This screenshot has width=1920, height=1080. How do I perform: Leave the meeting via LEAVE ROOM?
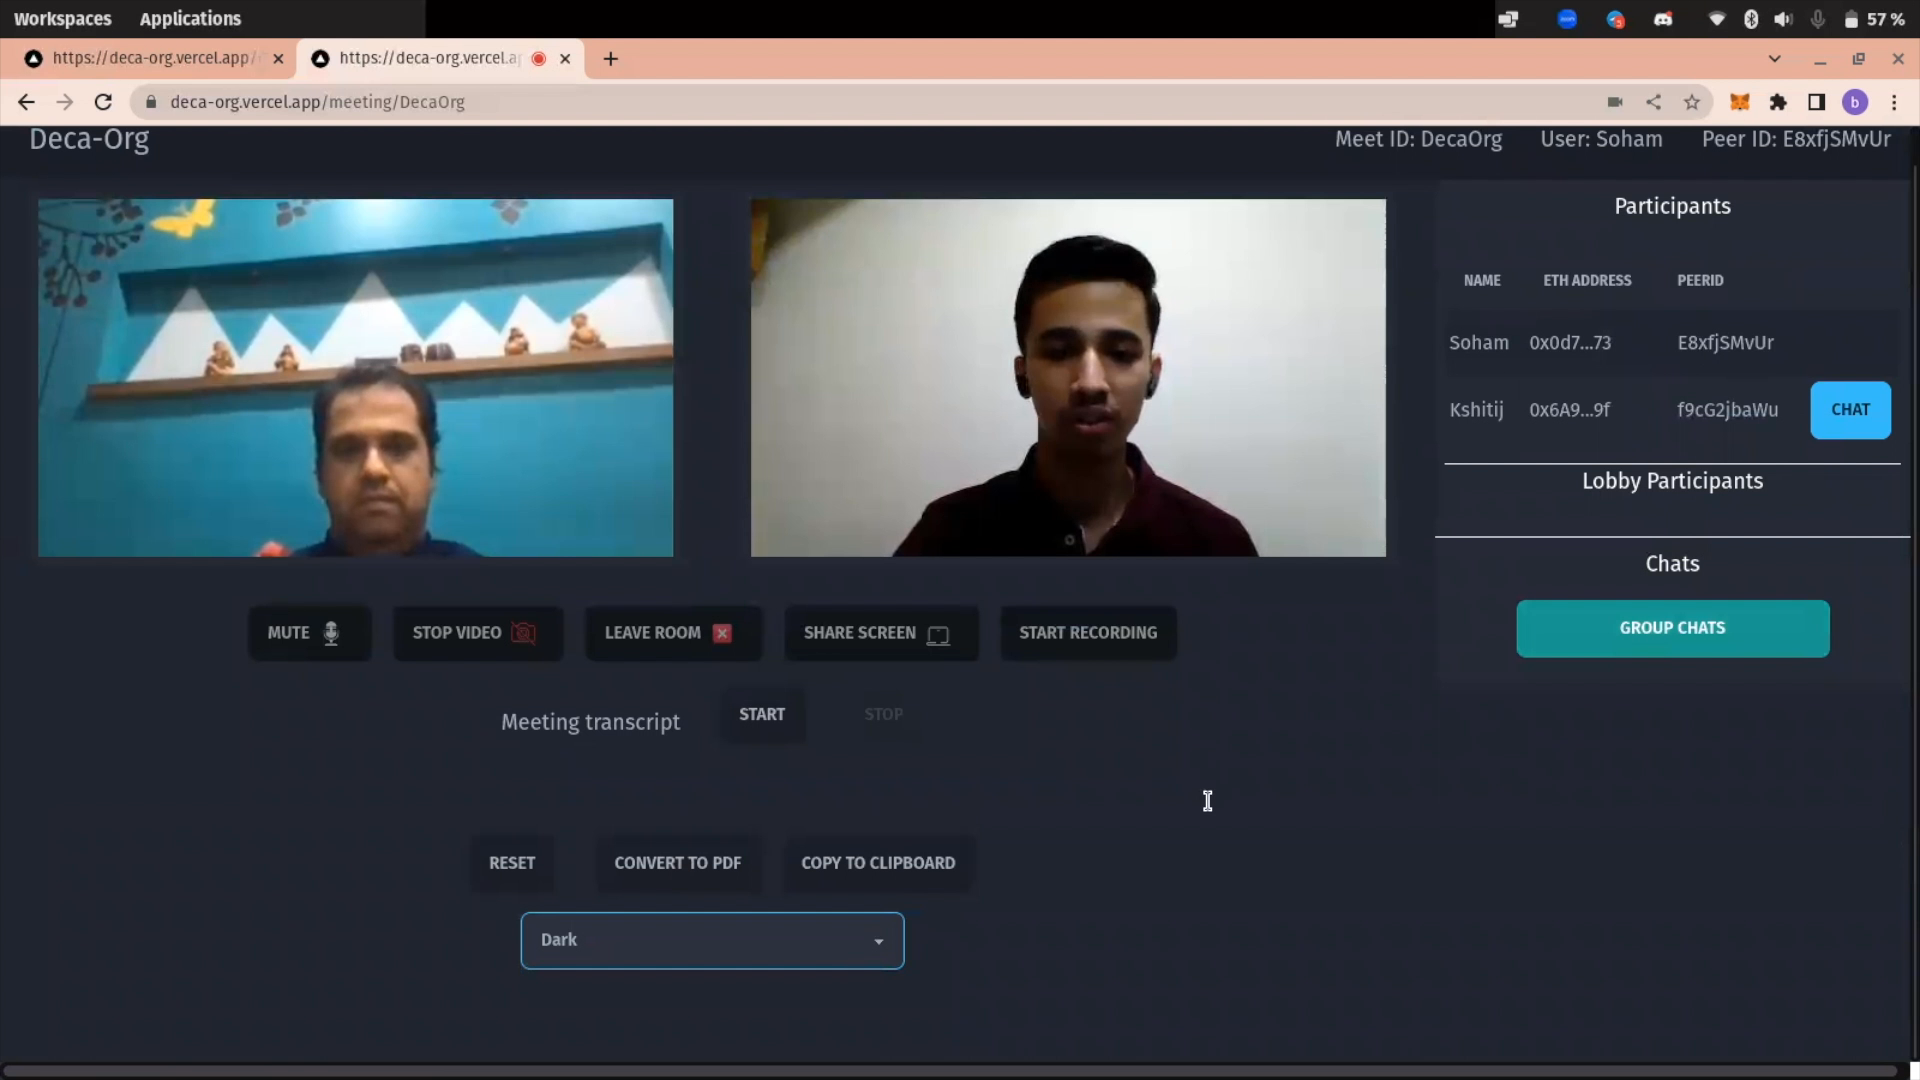[x=673, y=633]
